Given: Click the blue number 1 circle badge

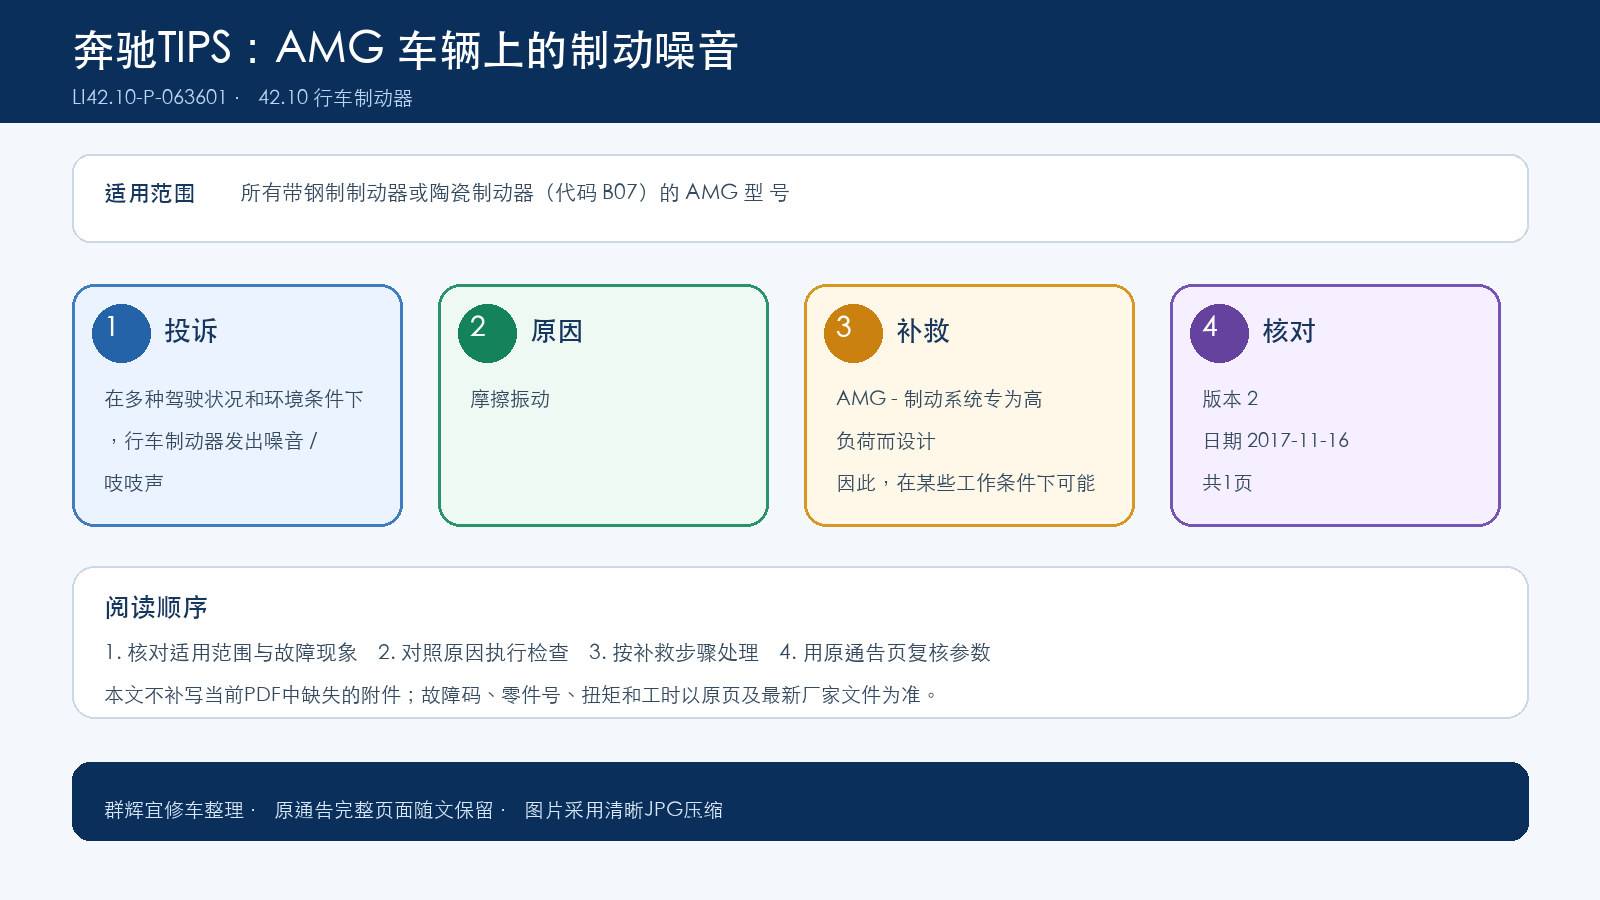Looking at the screenshot, I should [x=121, y=333].
